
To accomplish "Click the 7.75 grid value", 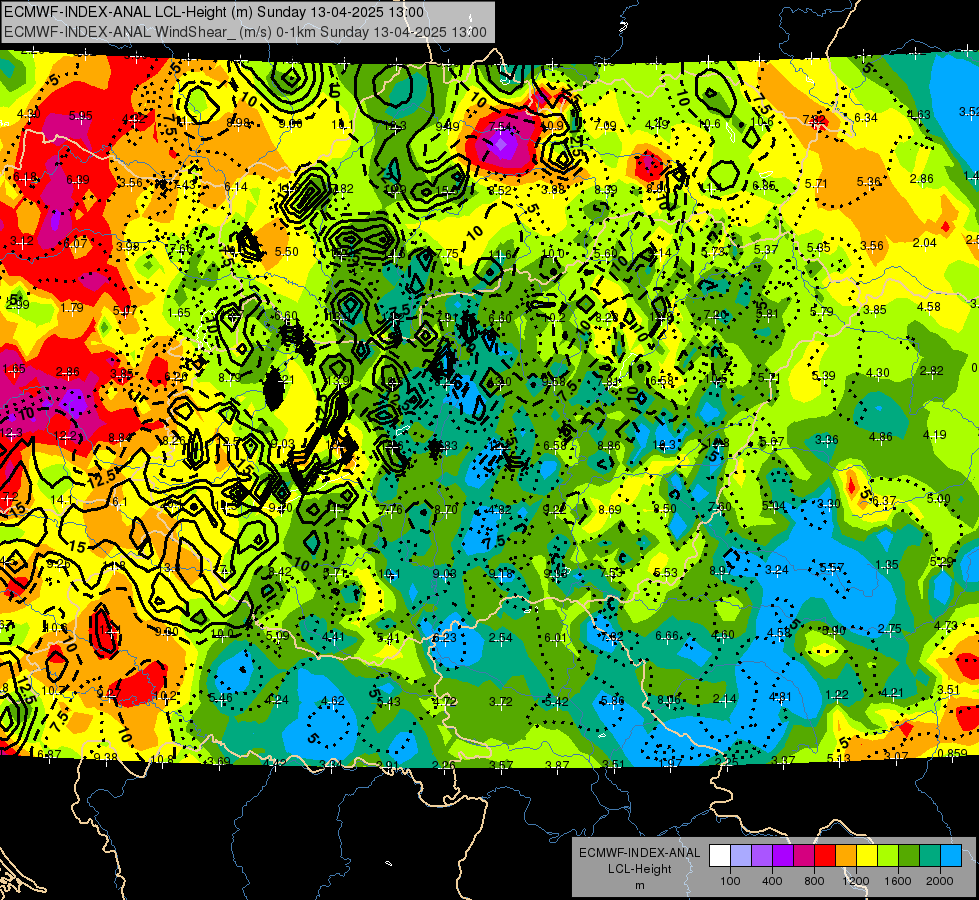I will [447, 253].
